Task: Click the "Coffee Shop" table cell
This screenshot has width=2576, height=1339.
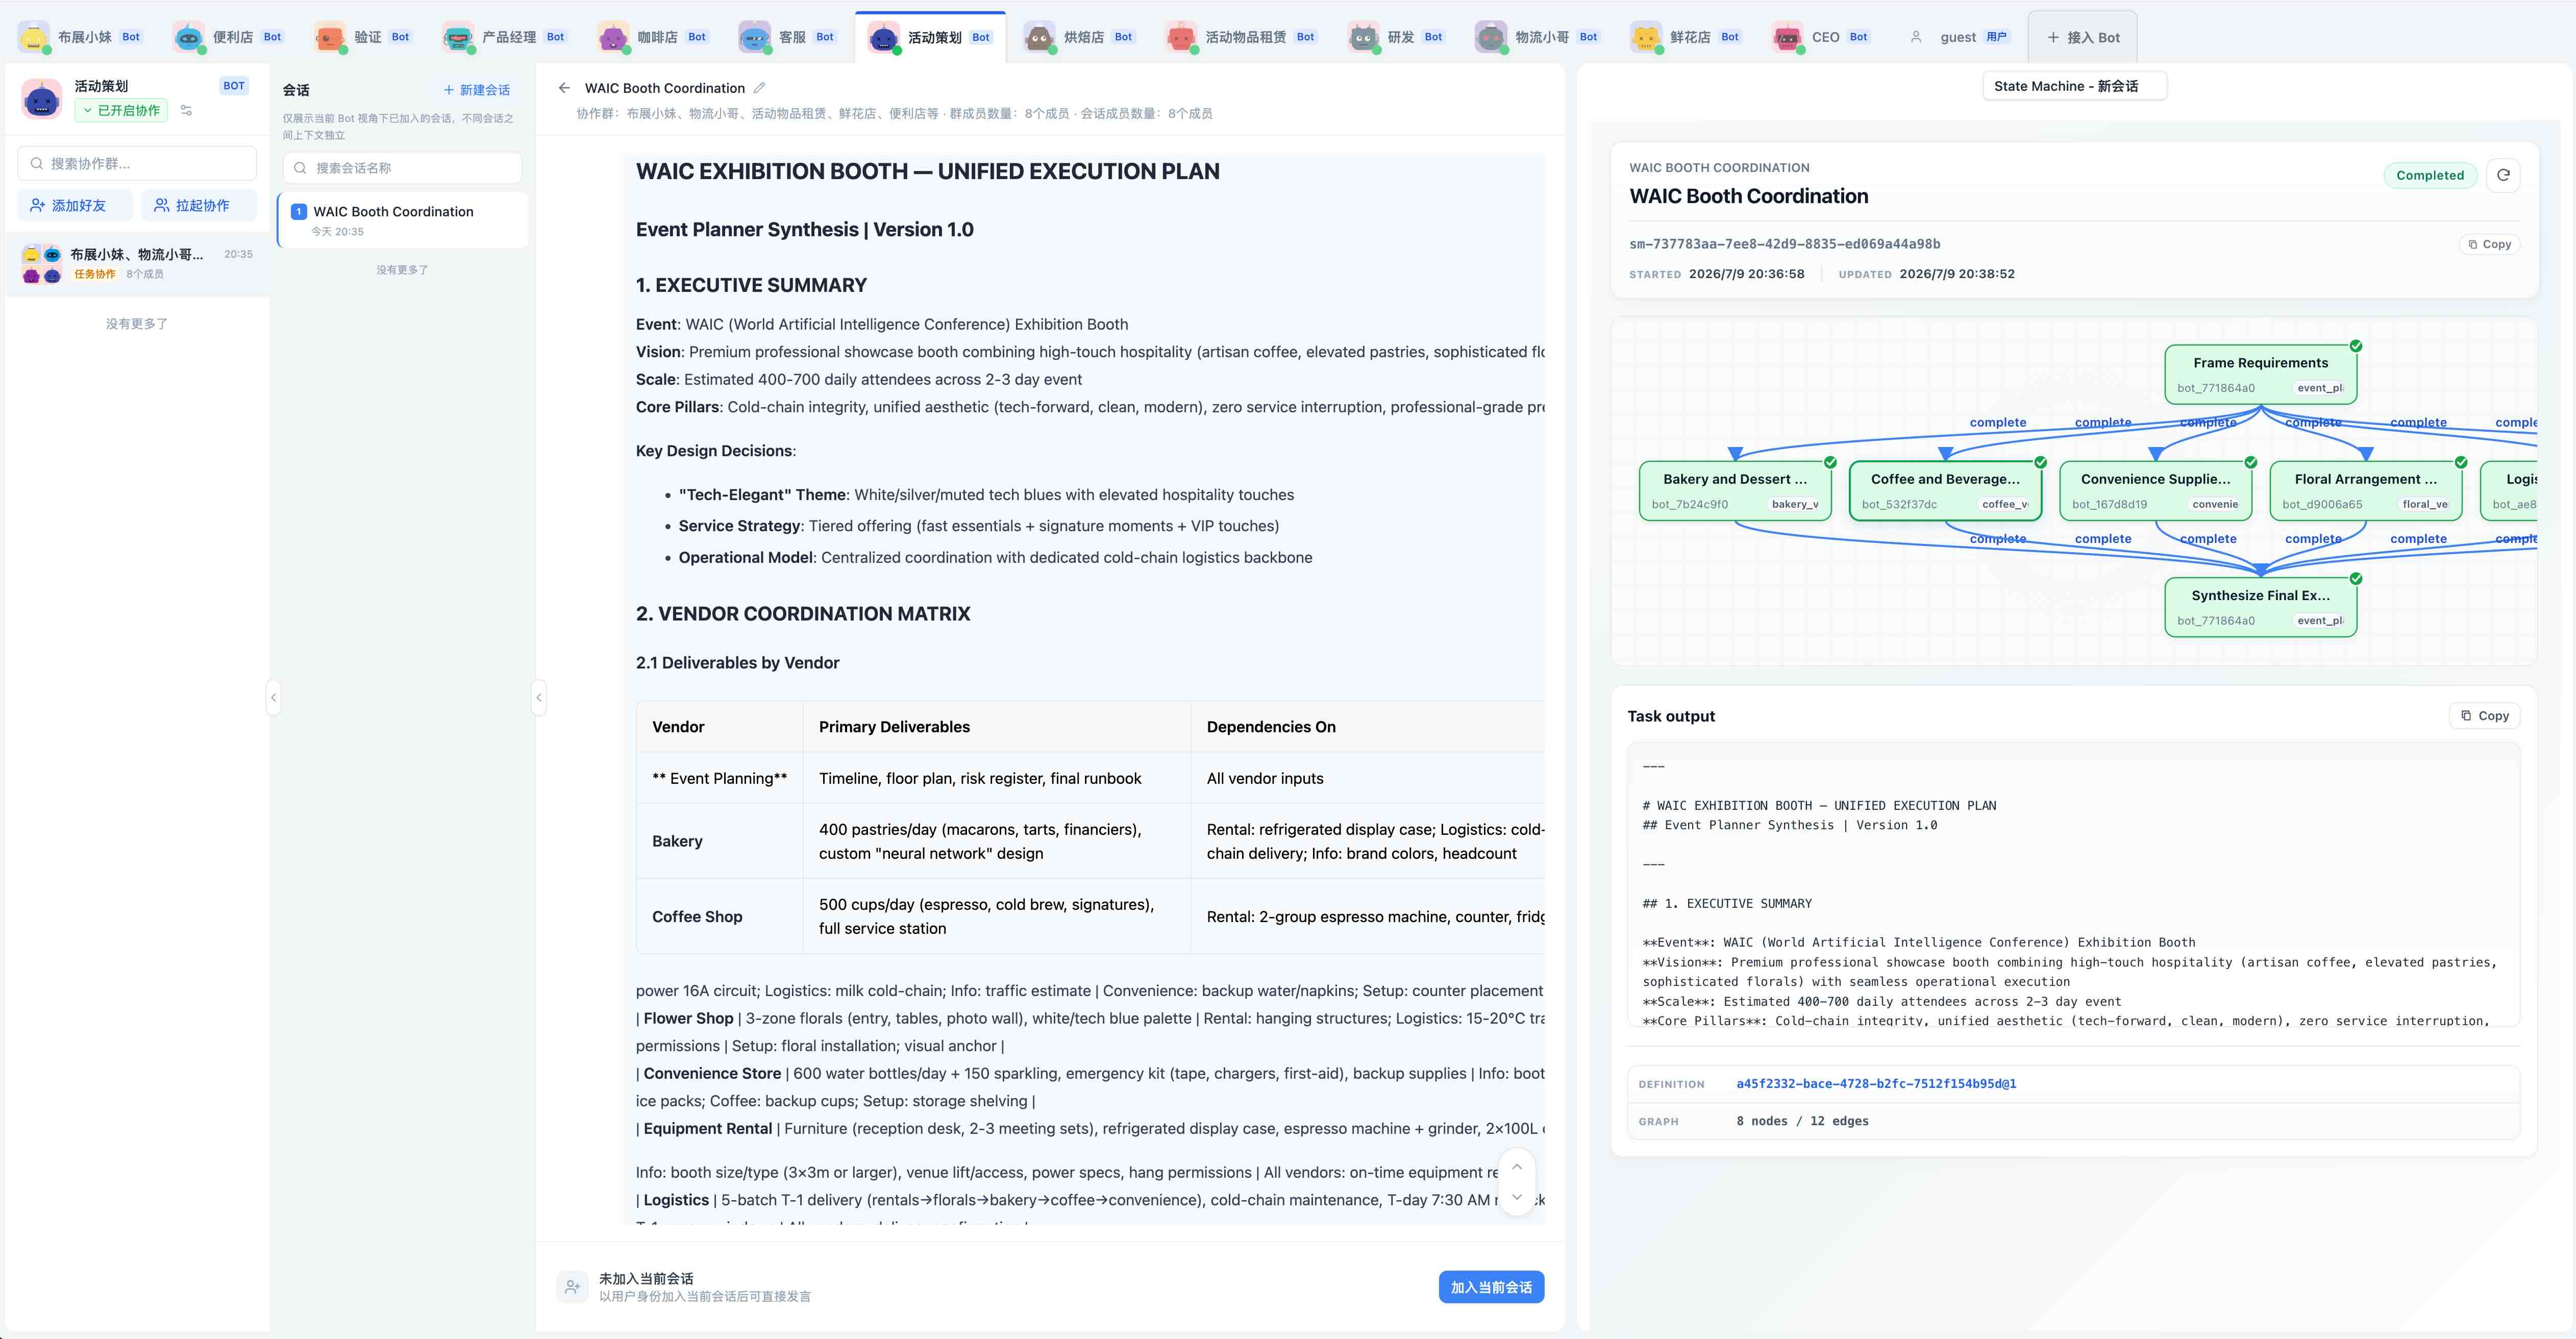Action: 719,916
